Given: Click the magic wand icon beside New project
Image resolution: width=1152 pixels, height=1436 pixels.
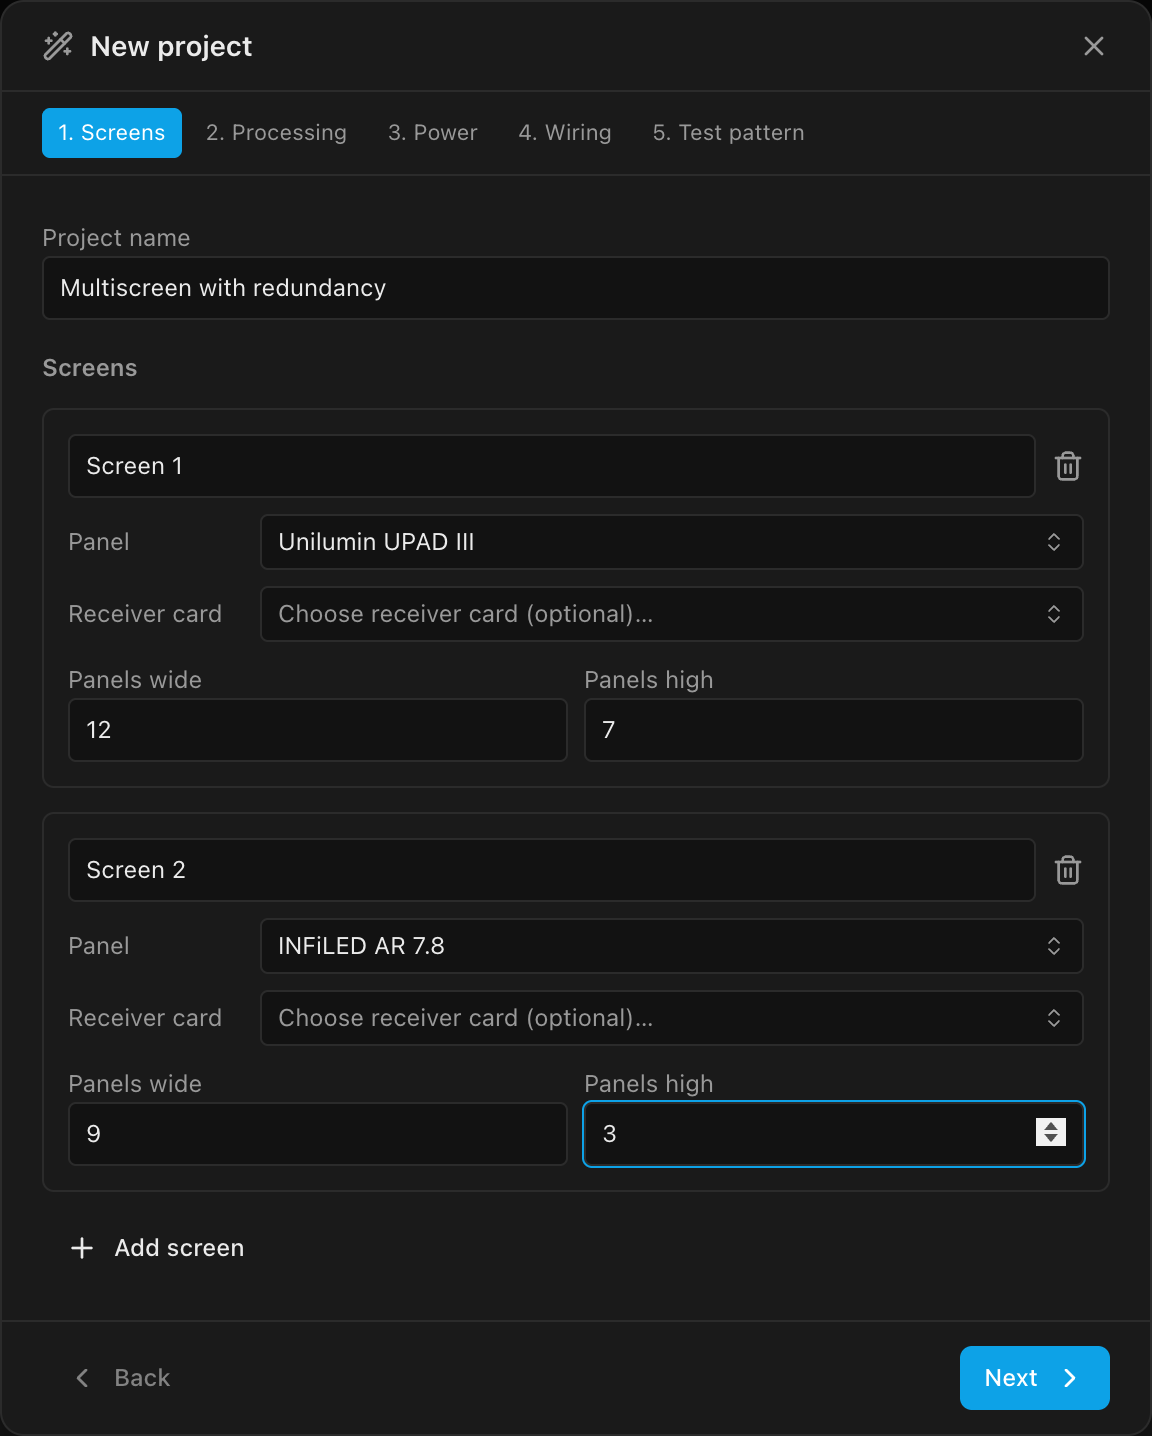Looking at the screenshot, I should (x=58, y=46).
